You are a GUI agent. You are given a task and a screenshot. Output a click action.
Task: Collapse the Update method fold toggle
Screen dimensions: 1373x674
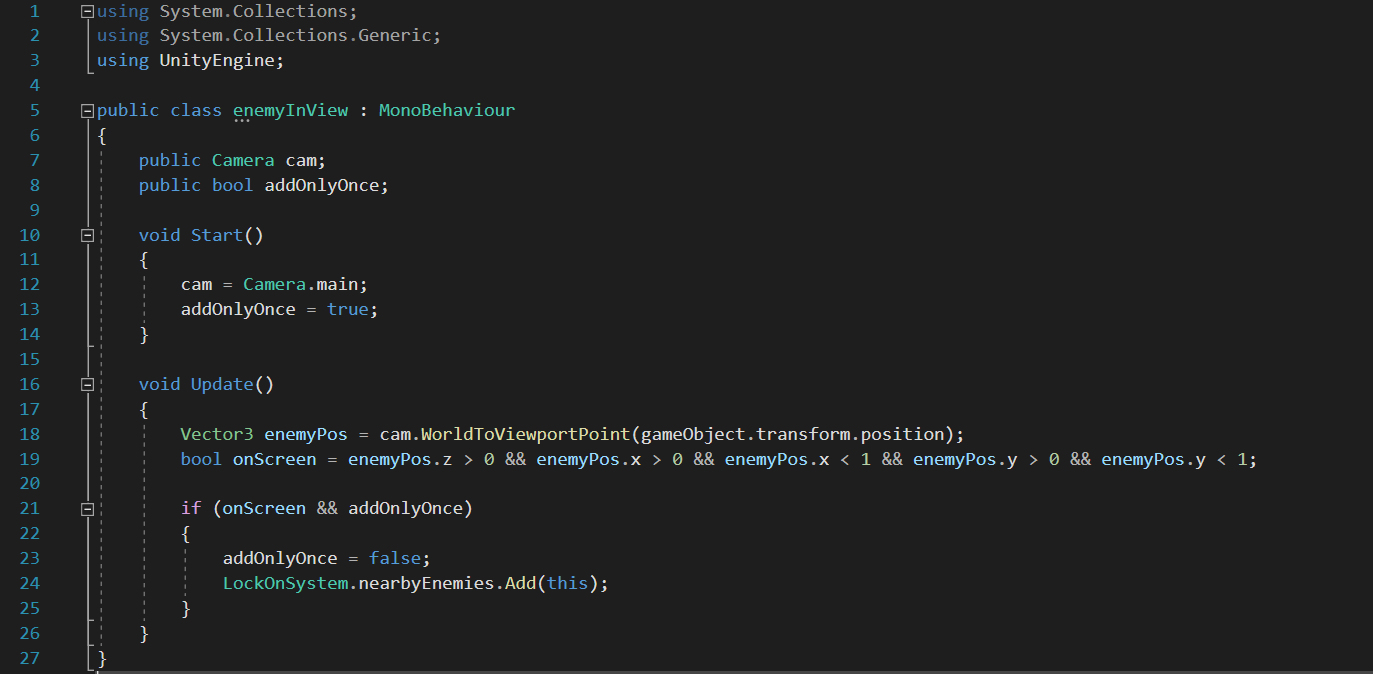(88, 385)
